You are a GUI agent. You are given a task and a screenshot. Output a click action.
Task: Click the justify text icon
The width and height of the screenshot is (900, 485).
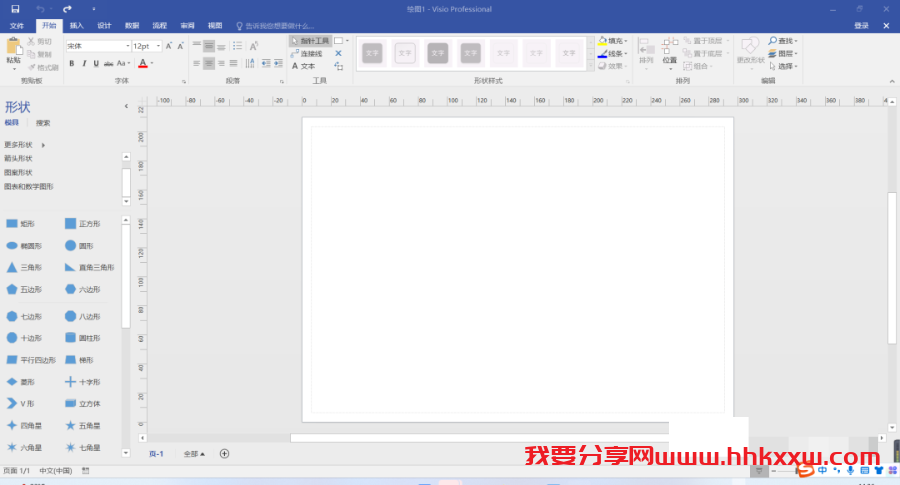[x=233, y=63]
